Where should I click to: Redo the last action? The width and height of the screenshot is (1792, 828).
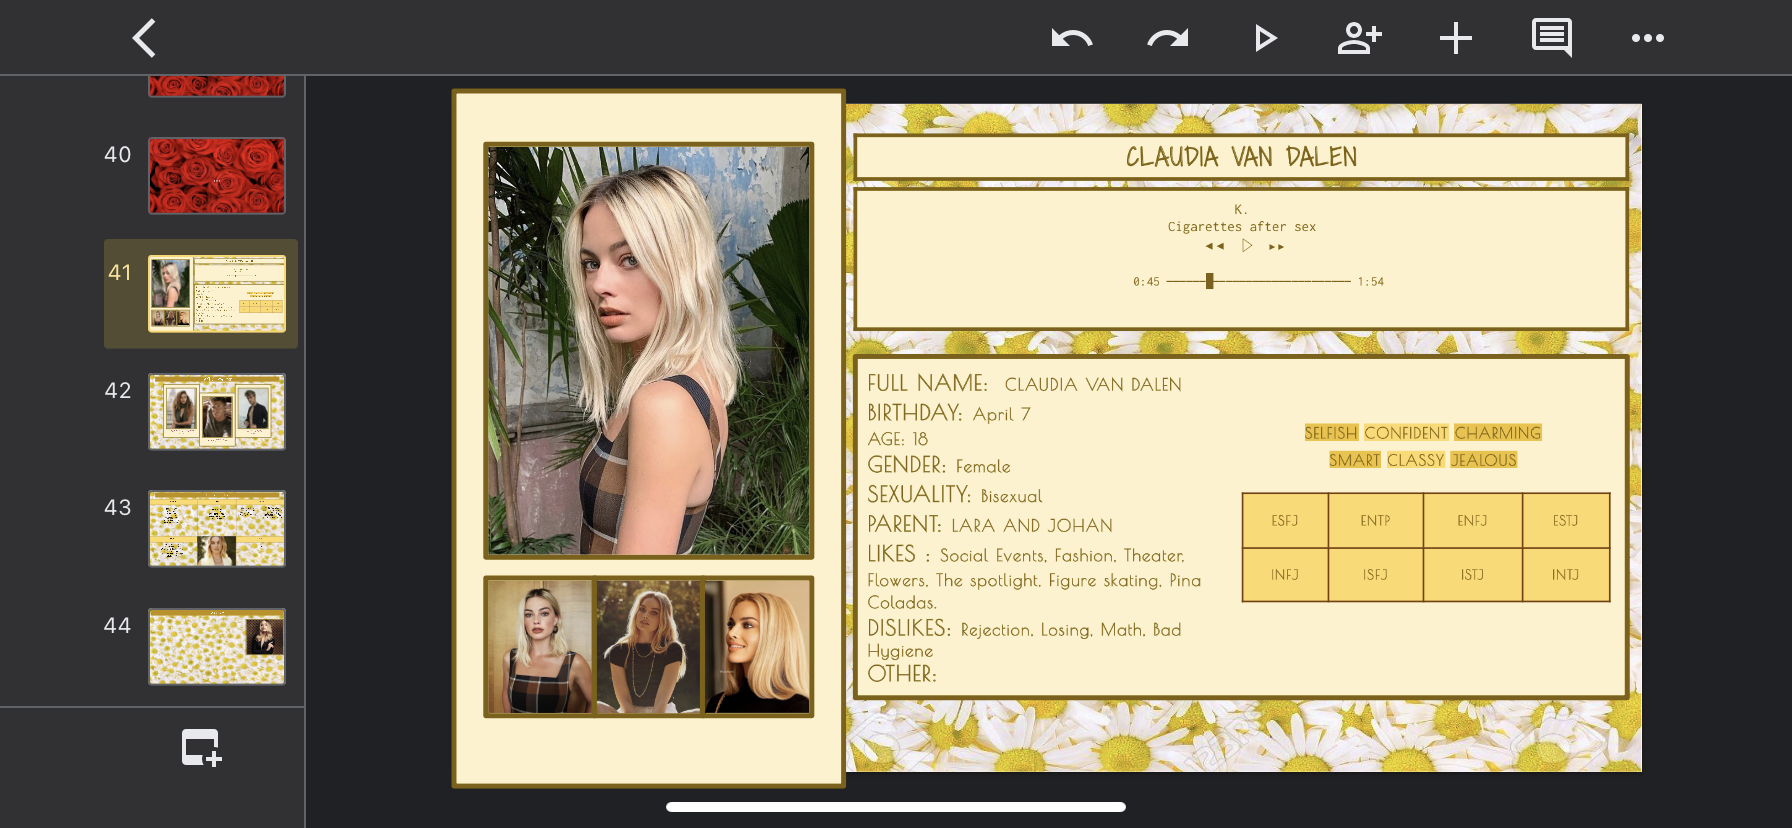pos(1168,39)
